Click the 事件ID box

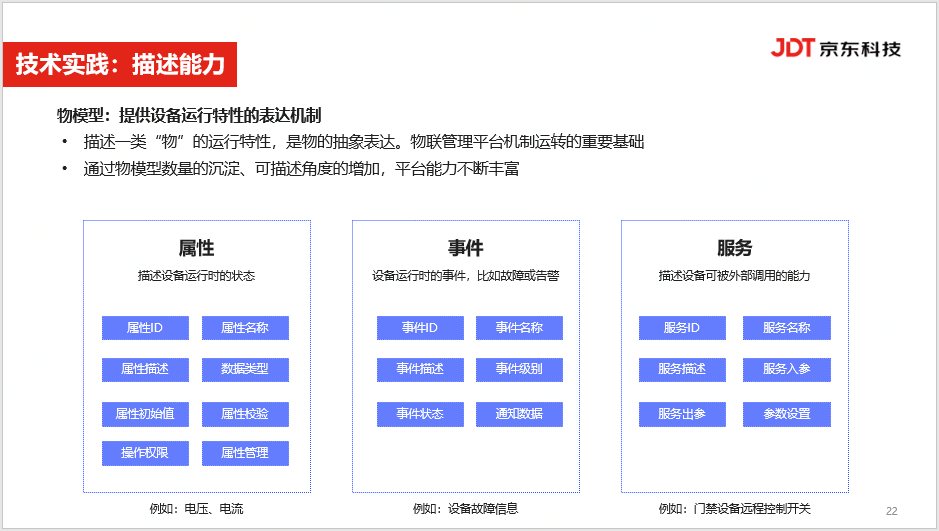point(420,328)
